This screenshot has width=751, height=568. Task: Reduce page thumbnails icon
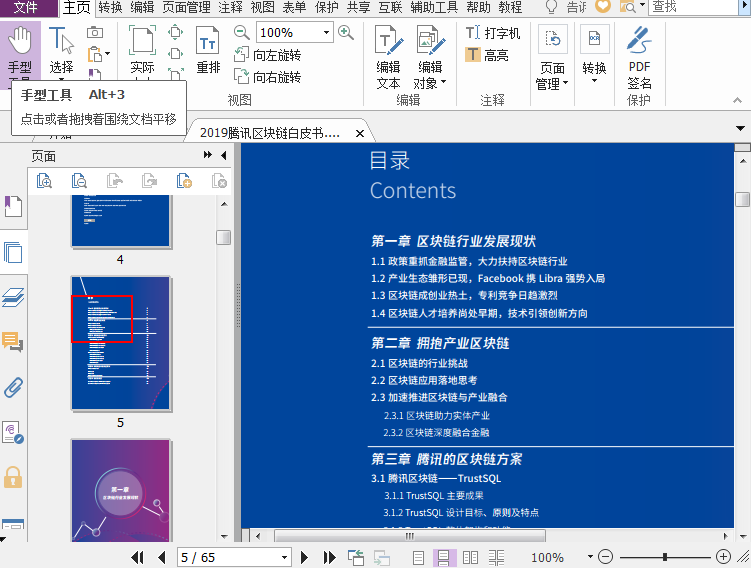(x=79, y=181)
